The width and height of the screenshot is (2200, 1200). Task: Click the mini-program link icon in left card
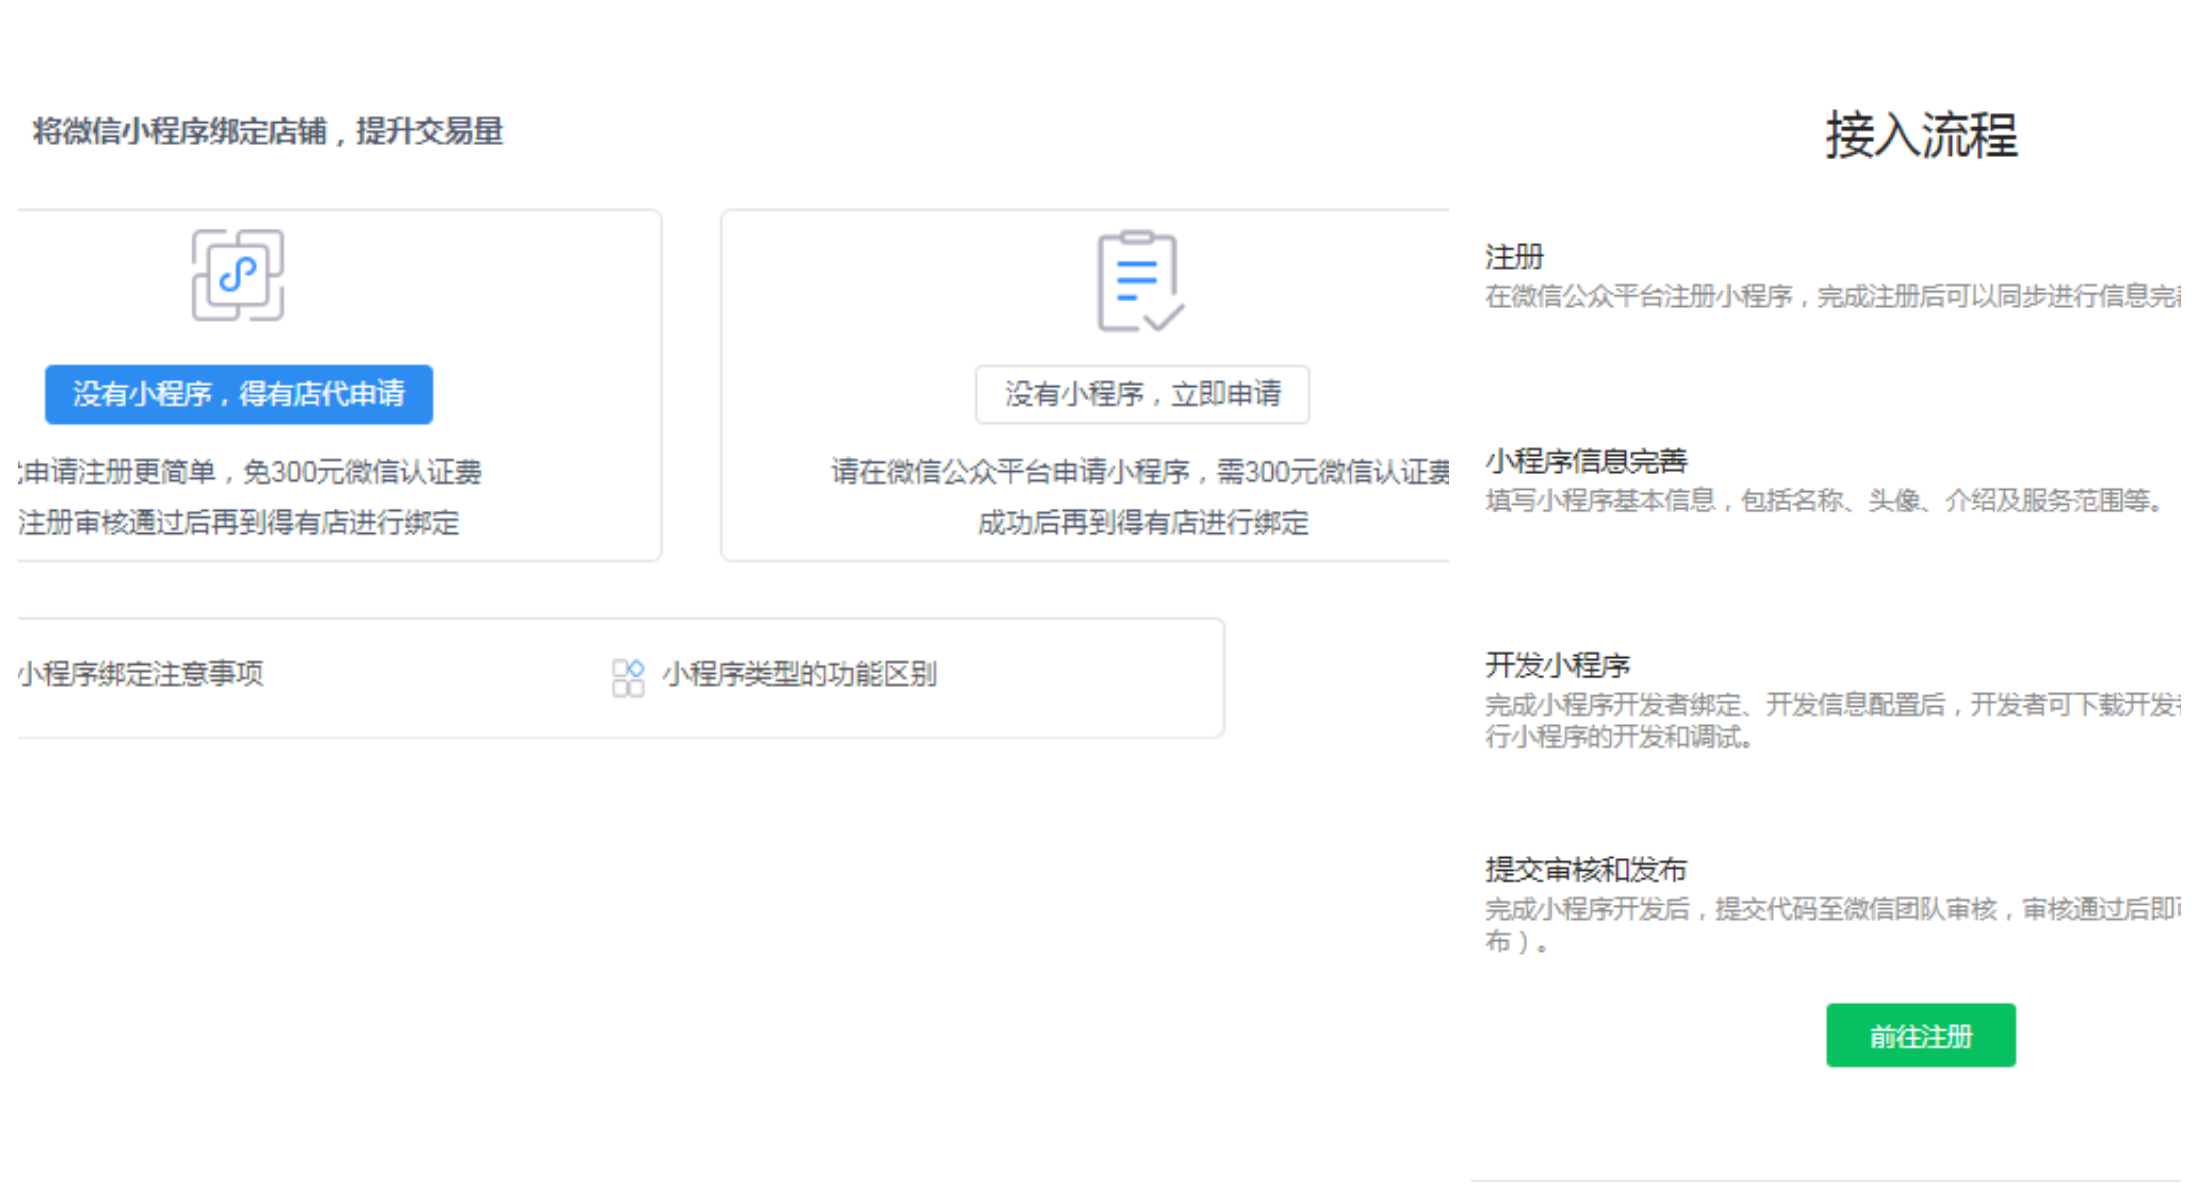click(238, 275)
